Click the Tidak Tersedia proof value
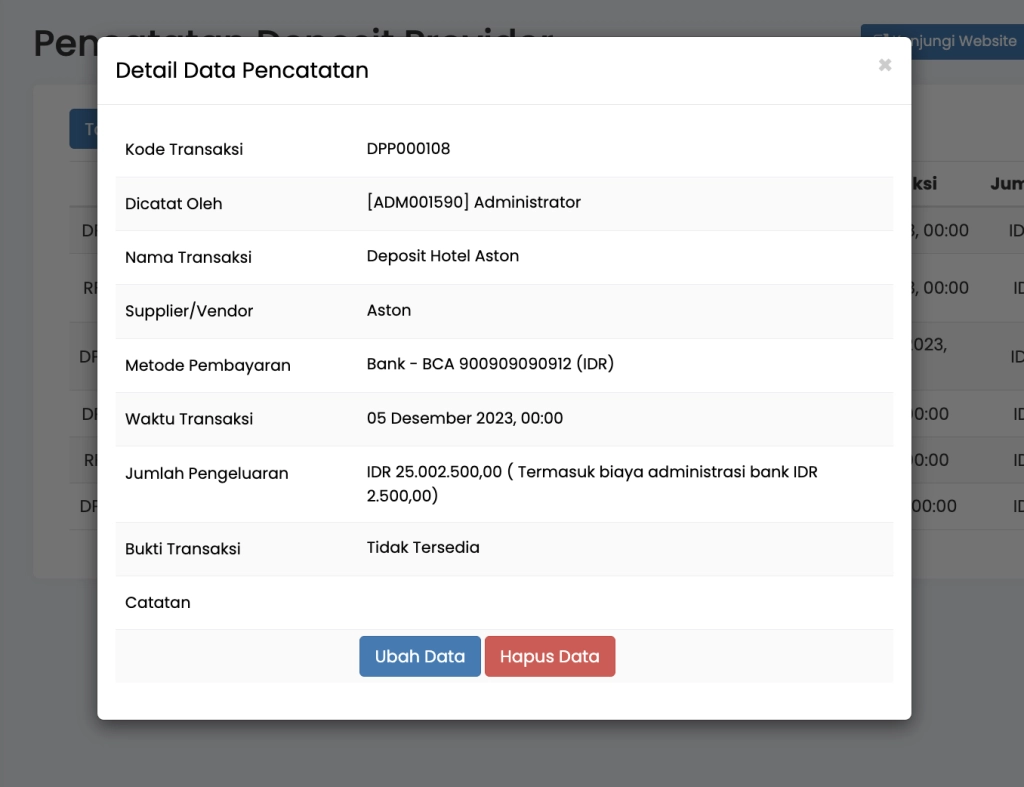Viewport: 1024px width, 787px height. [423, 548]
